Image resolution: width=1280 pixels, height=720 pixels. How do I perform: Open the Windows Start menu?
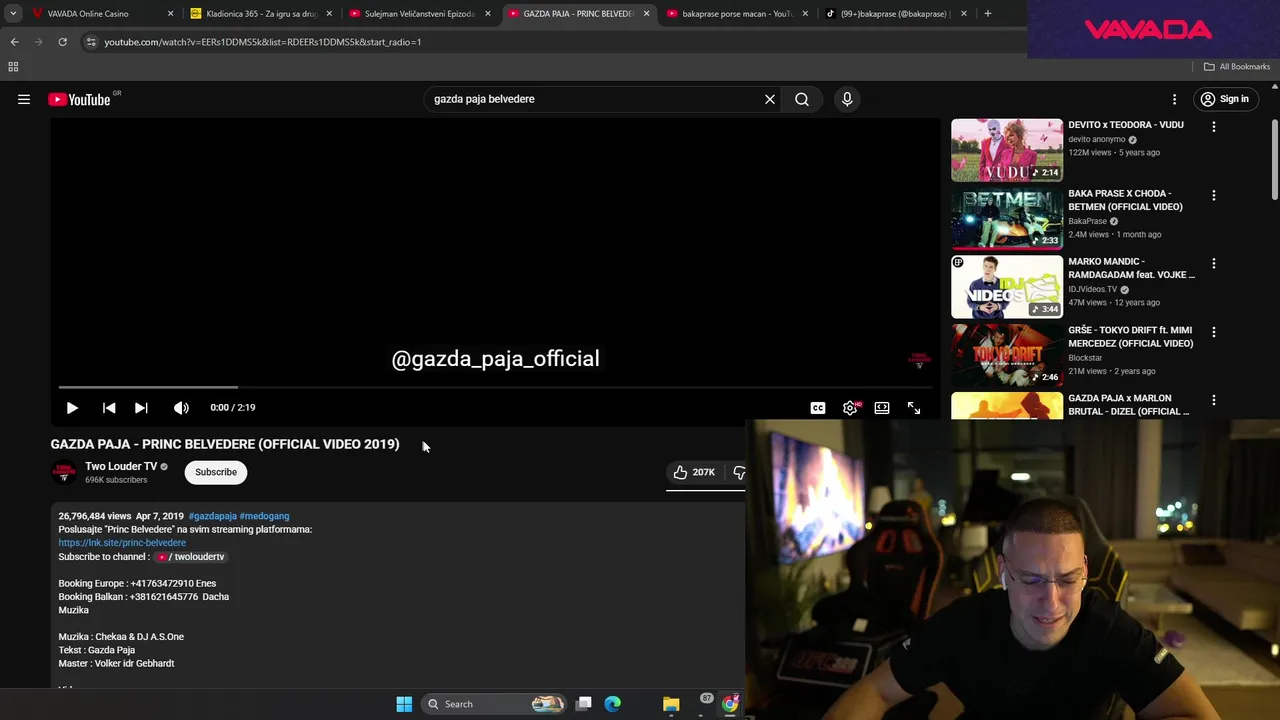pos(404,704)
